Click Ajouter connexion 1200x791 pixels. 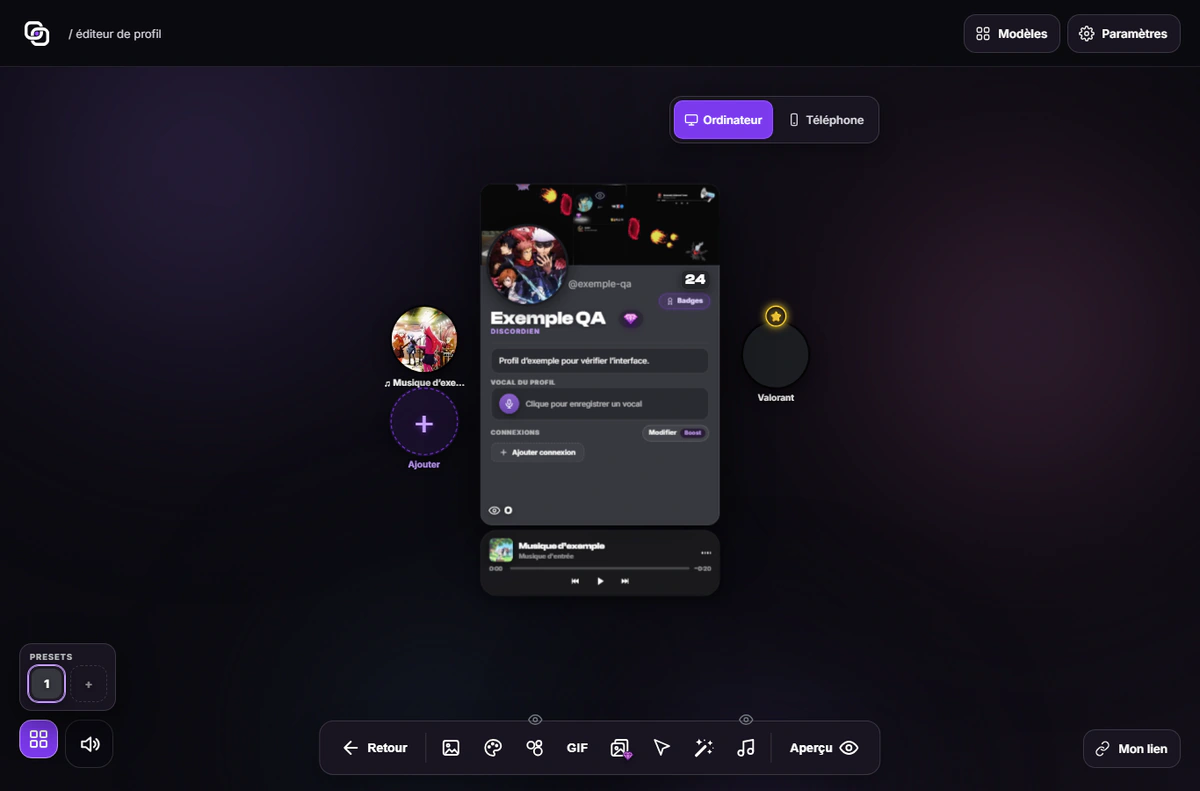tap(537, 453)
